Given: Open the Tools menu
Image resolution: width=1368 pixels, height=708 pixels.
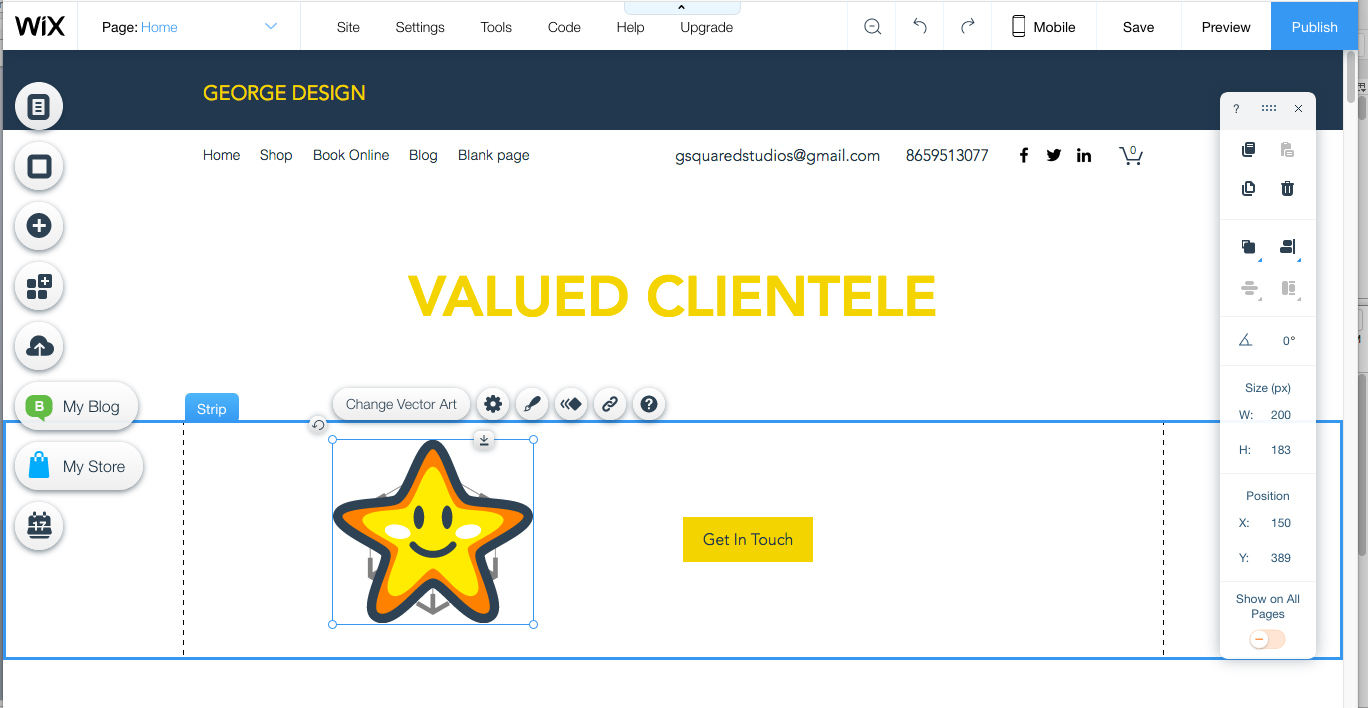Looking at the screenshot, I should [496, 27].
